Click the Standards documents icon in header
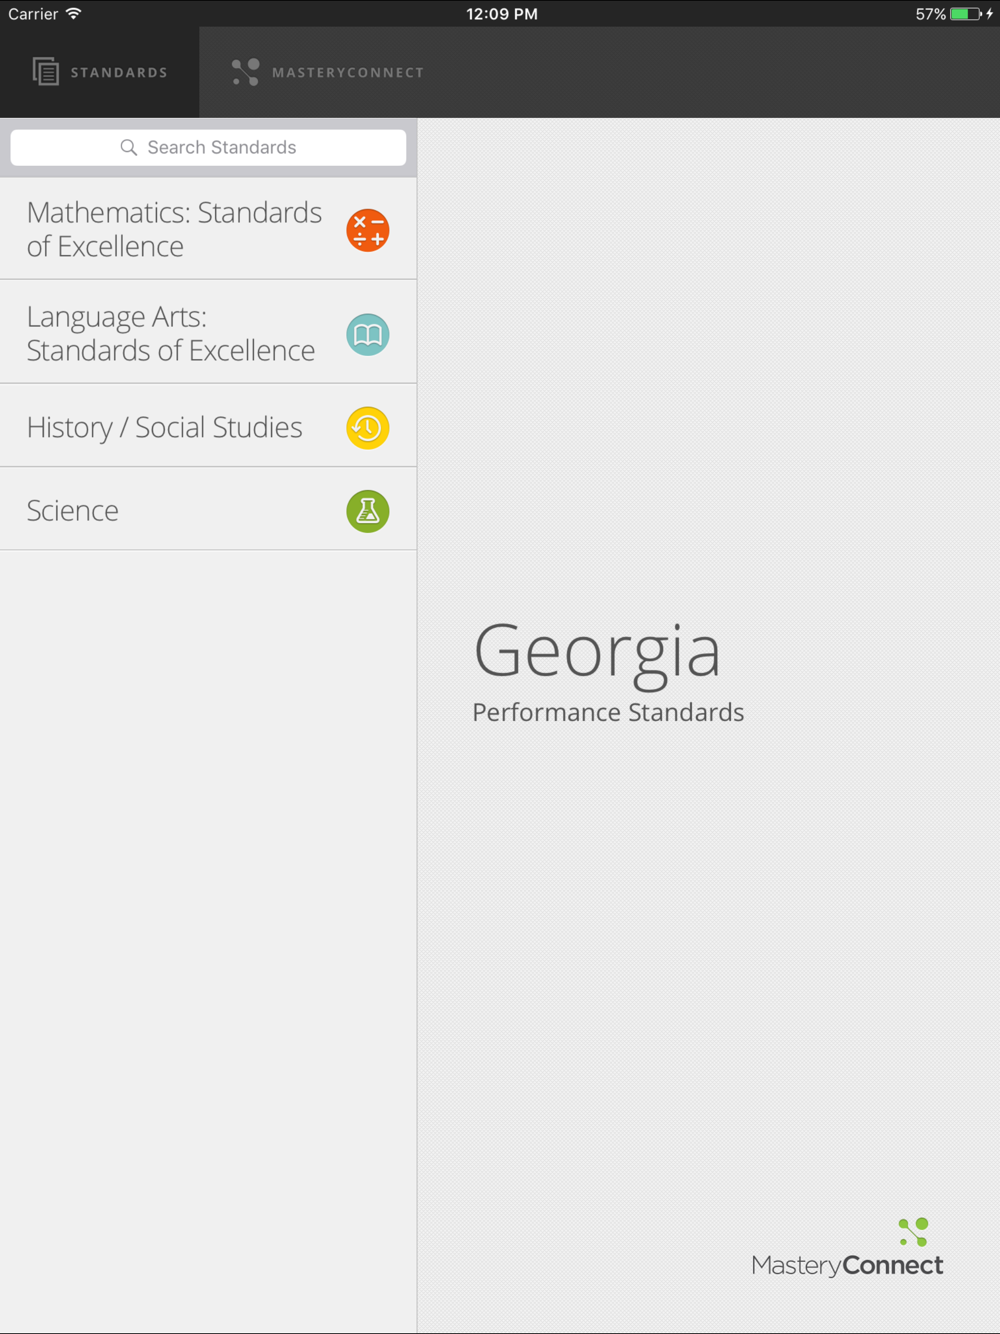The image size is (1000, 1334). point(46,72)
